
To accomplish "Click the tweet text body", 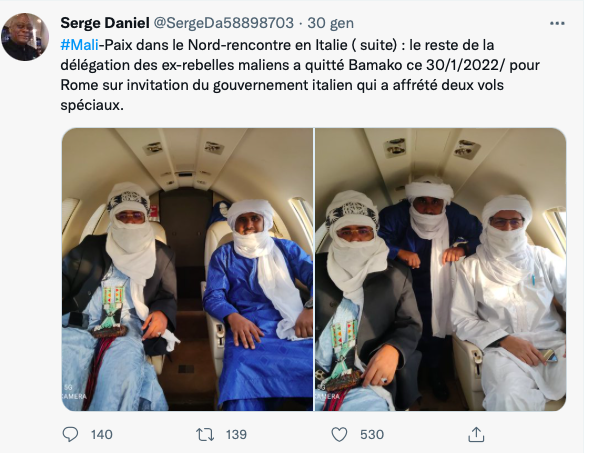I will pos(300,75).
